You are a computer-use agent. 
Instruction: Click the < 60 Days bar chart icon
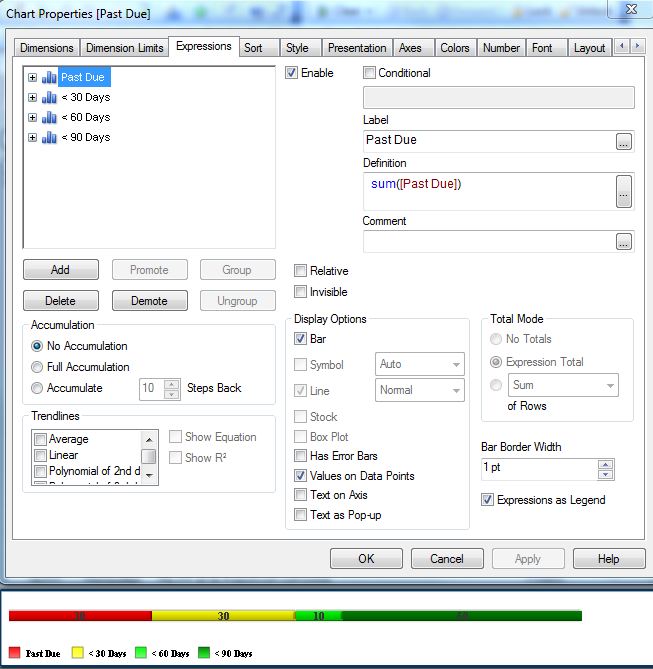[x=49, y=117]
